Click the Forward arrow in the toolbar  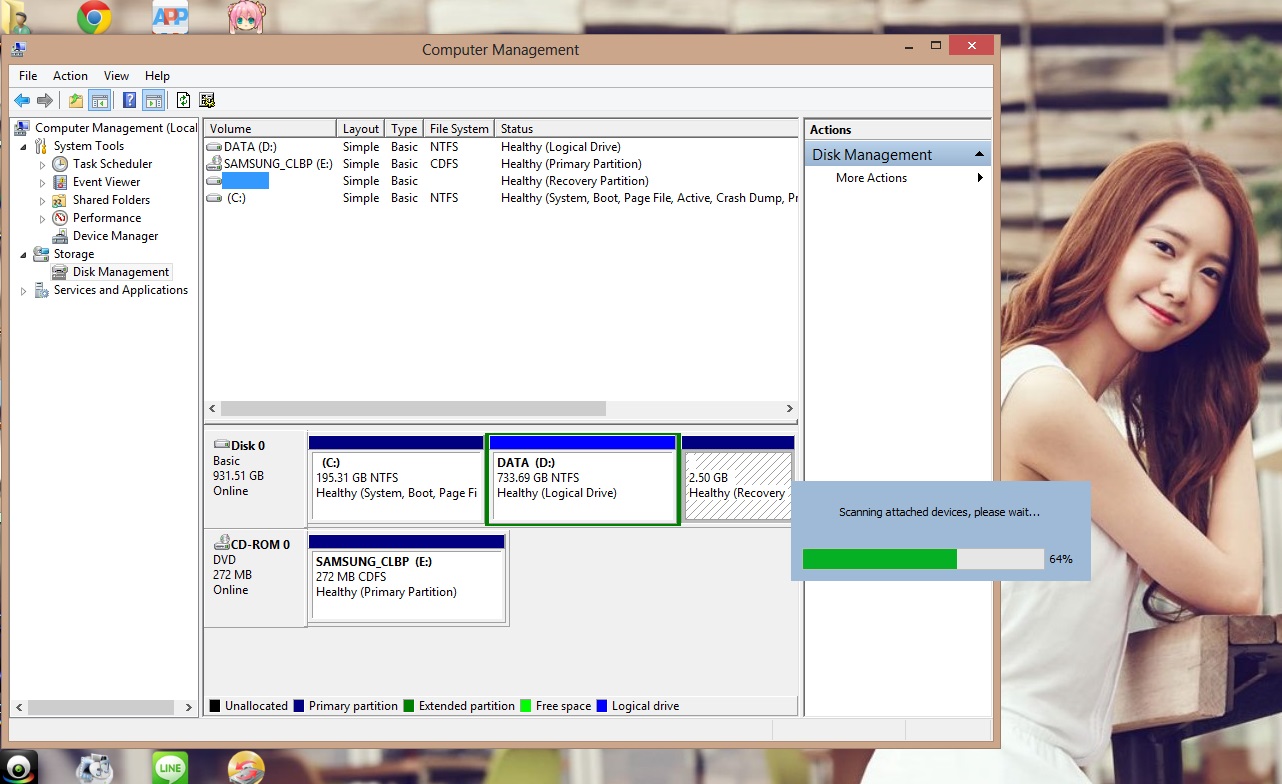[45, 100]
